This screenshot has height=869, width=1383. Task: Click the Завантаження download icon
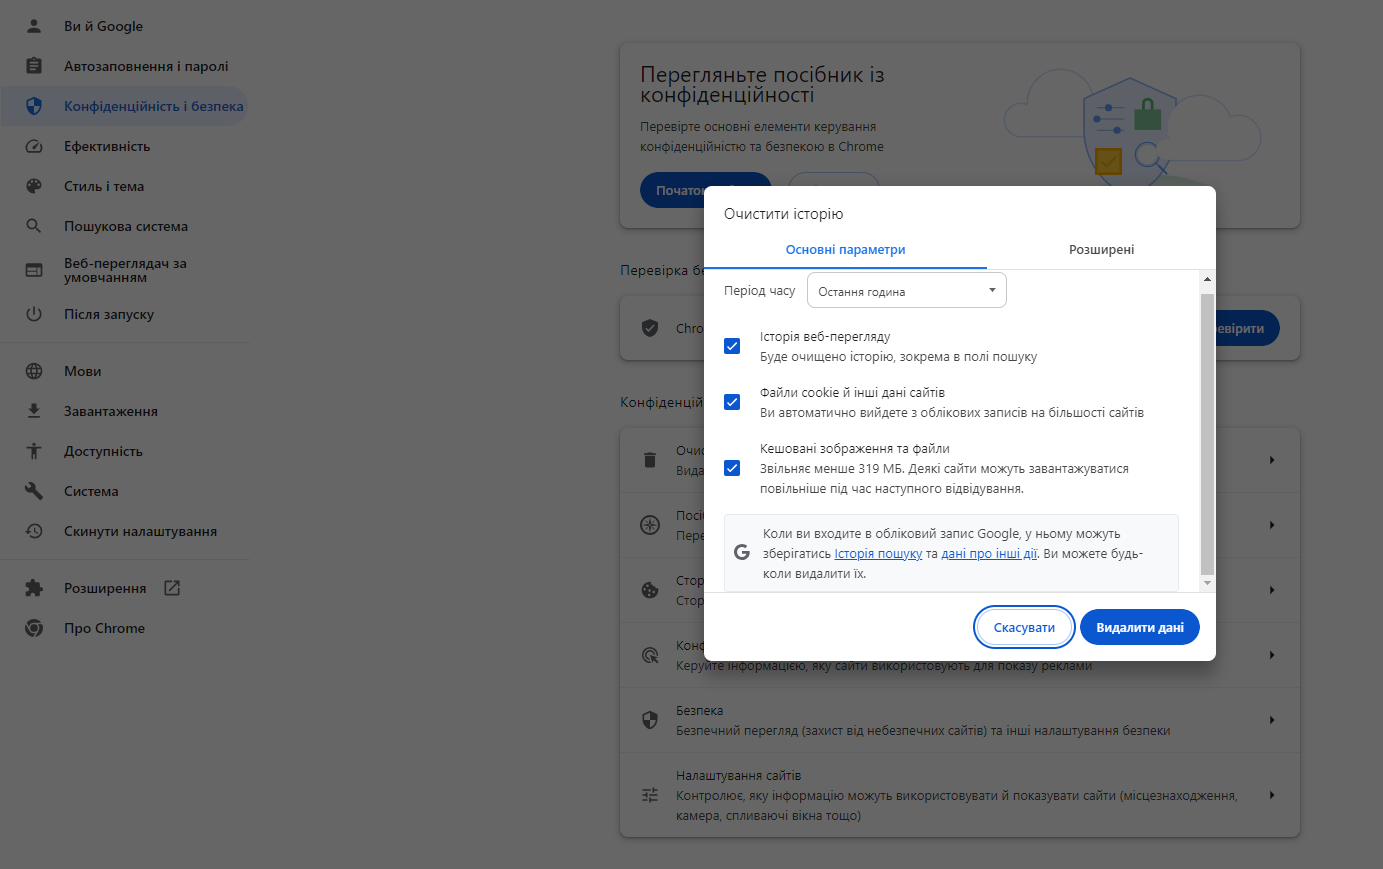(x=33, y=410)
